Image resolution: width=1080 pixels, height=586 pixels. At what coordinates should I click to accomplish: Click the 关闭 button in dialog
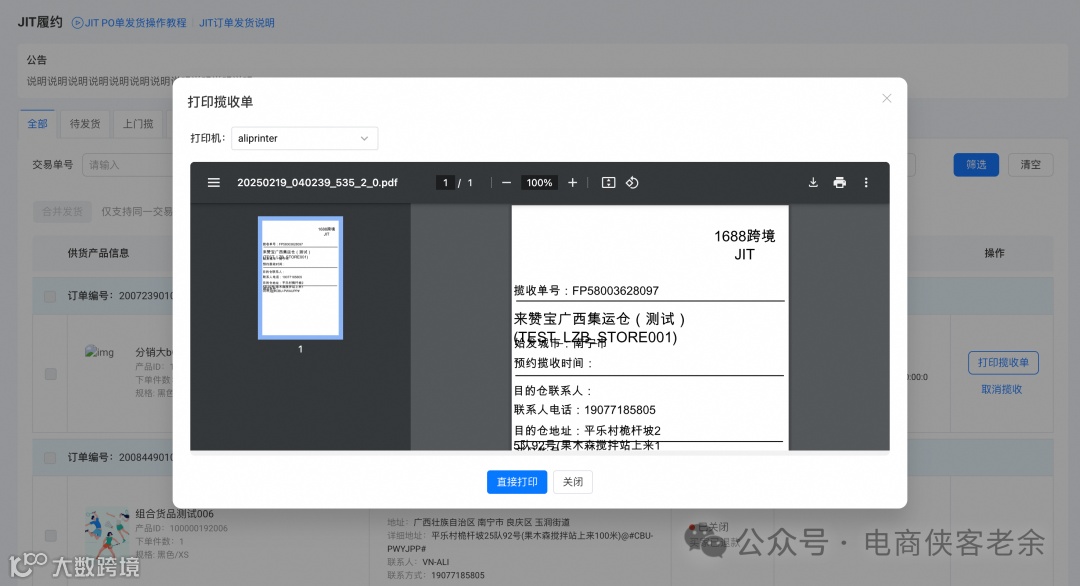pyautogui.click(x=572, y=482)
